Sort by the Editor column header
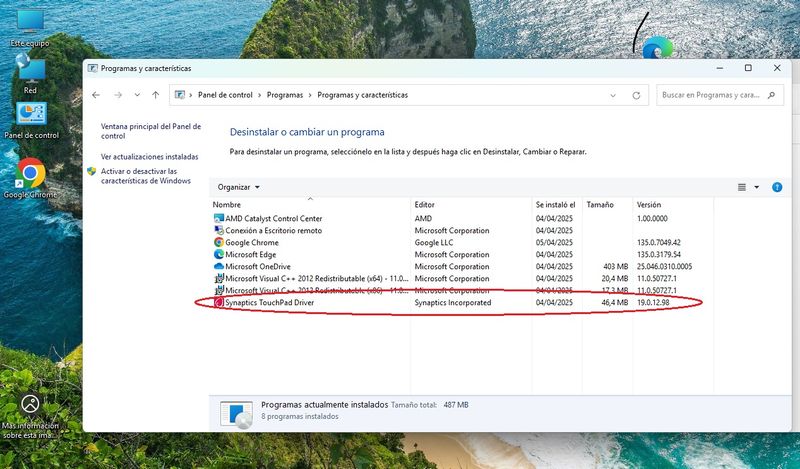 pyautogui.click(x=424, y=205)
